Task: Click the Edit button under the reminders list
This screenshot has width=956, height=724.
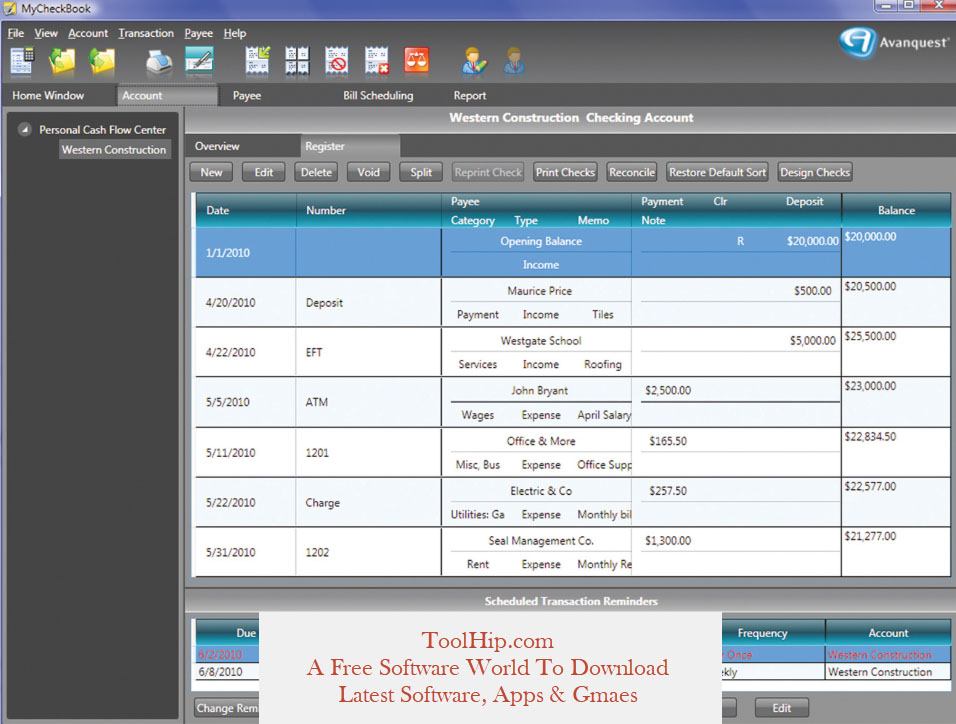Action: click(x=782, y=708)
